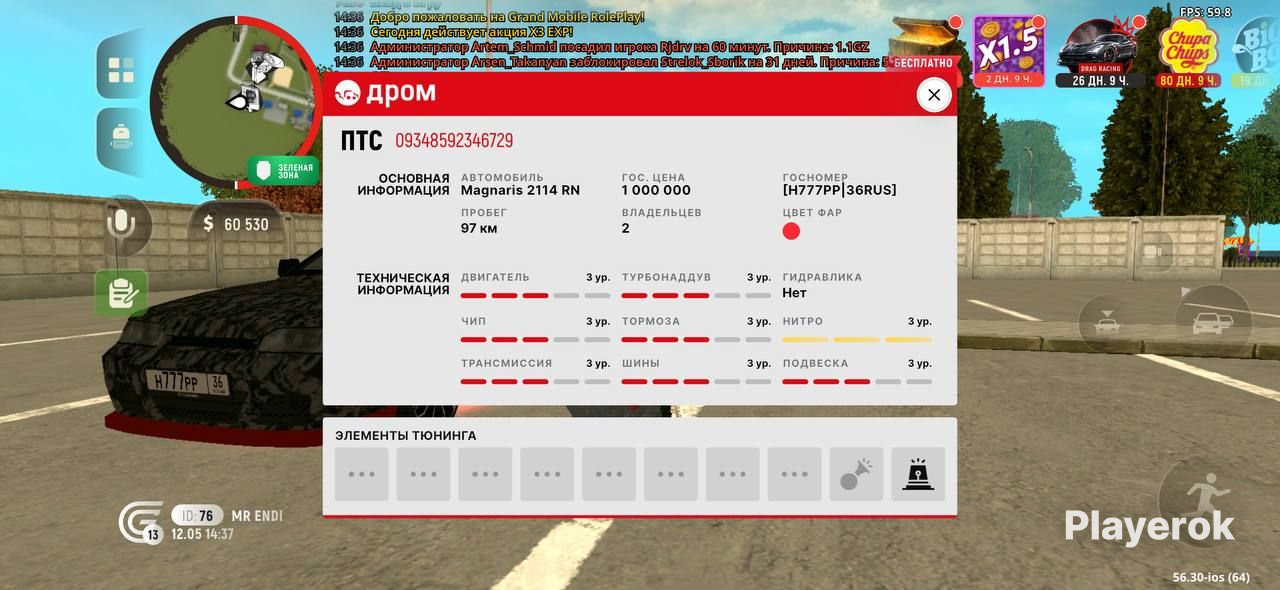Click the green zone badge
This screenshot has height=590, width=1280.
coord(284,170)
